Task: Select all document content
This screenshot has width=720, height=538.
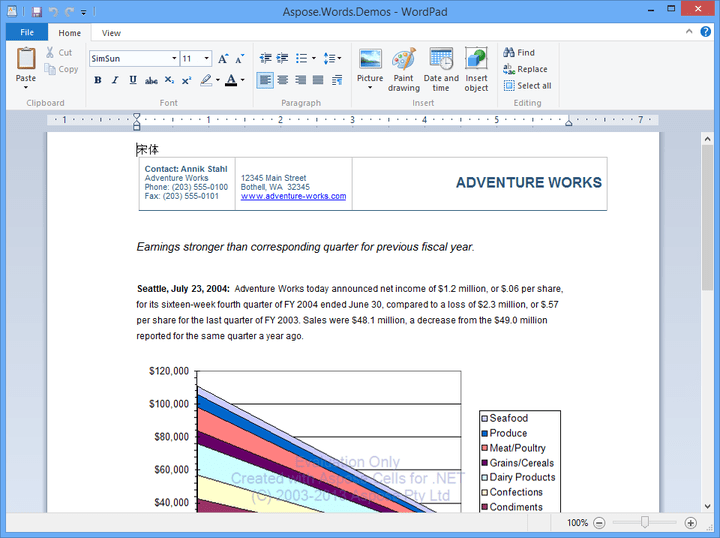Action: 527,85
